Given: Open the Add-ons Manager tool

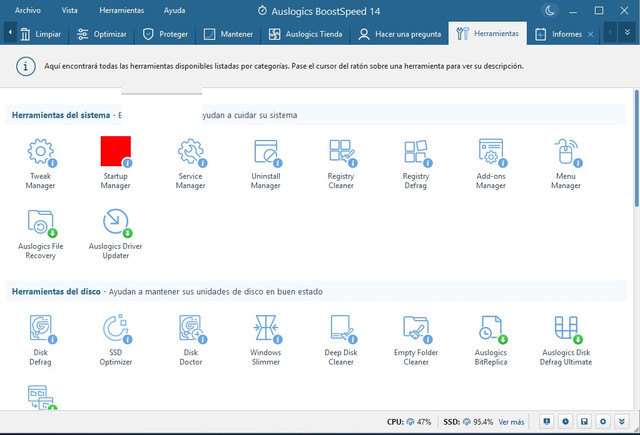Looking at the screenshot, I should [491, 164].
